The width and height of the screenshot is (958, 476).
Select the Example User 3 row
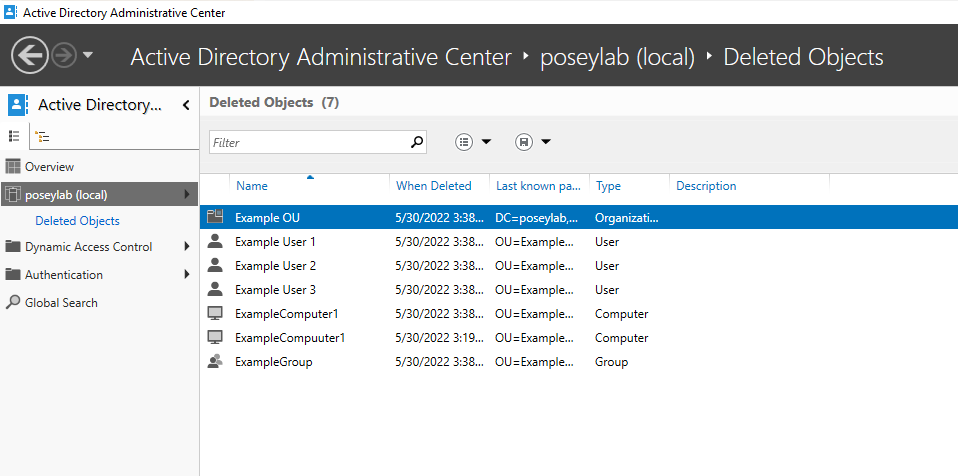click(x=579, y=290)
